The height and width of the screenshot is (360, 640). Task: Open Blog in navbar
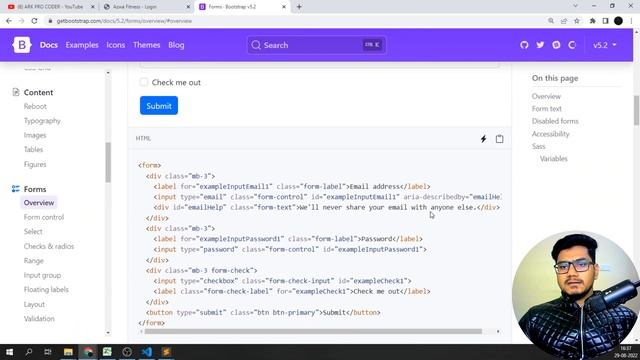click(x=176, y=45)
